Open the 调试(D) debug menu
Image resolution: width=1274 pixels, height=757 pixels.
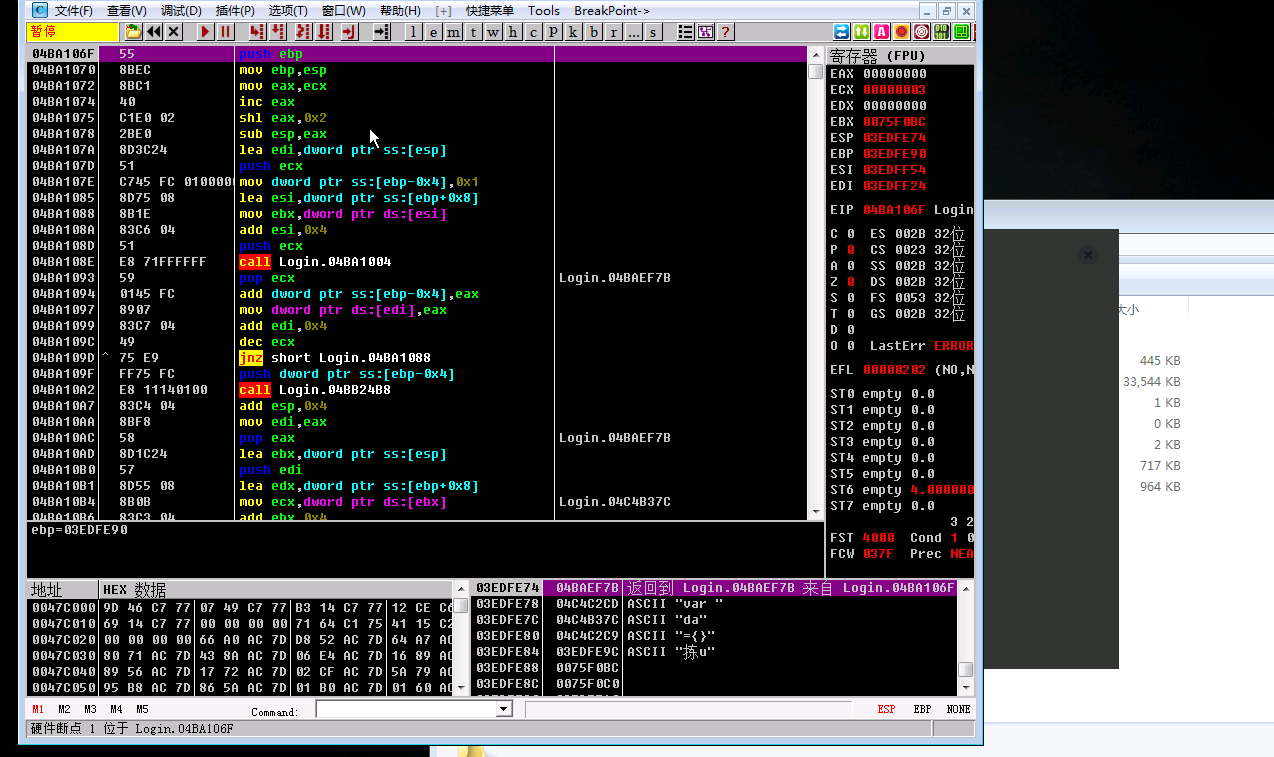pos(181,11)
